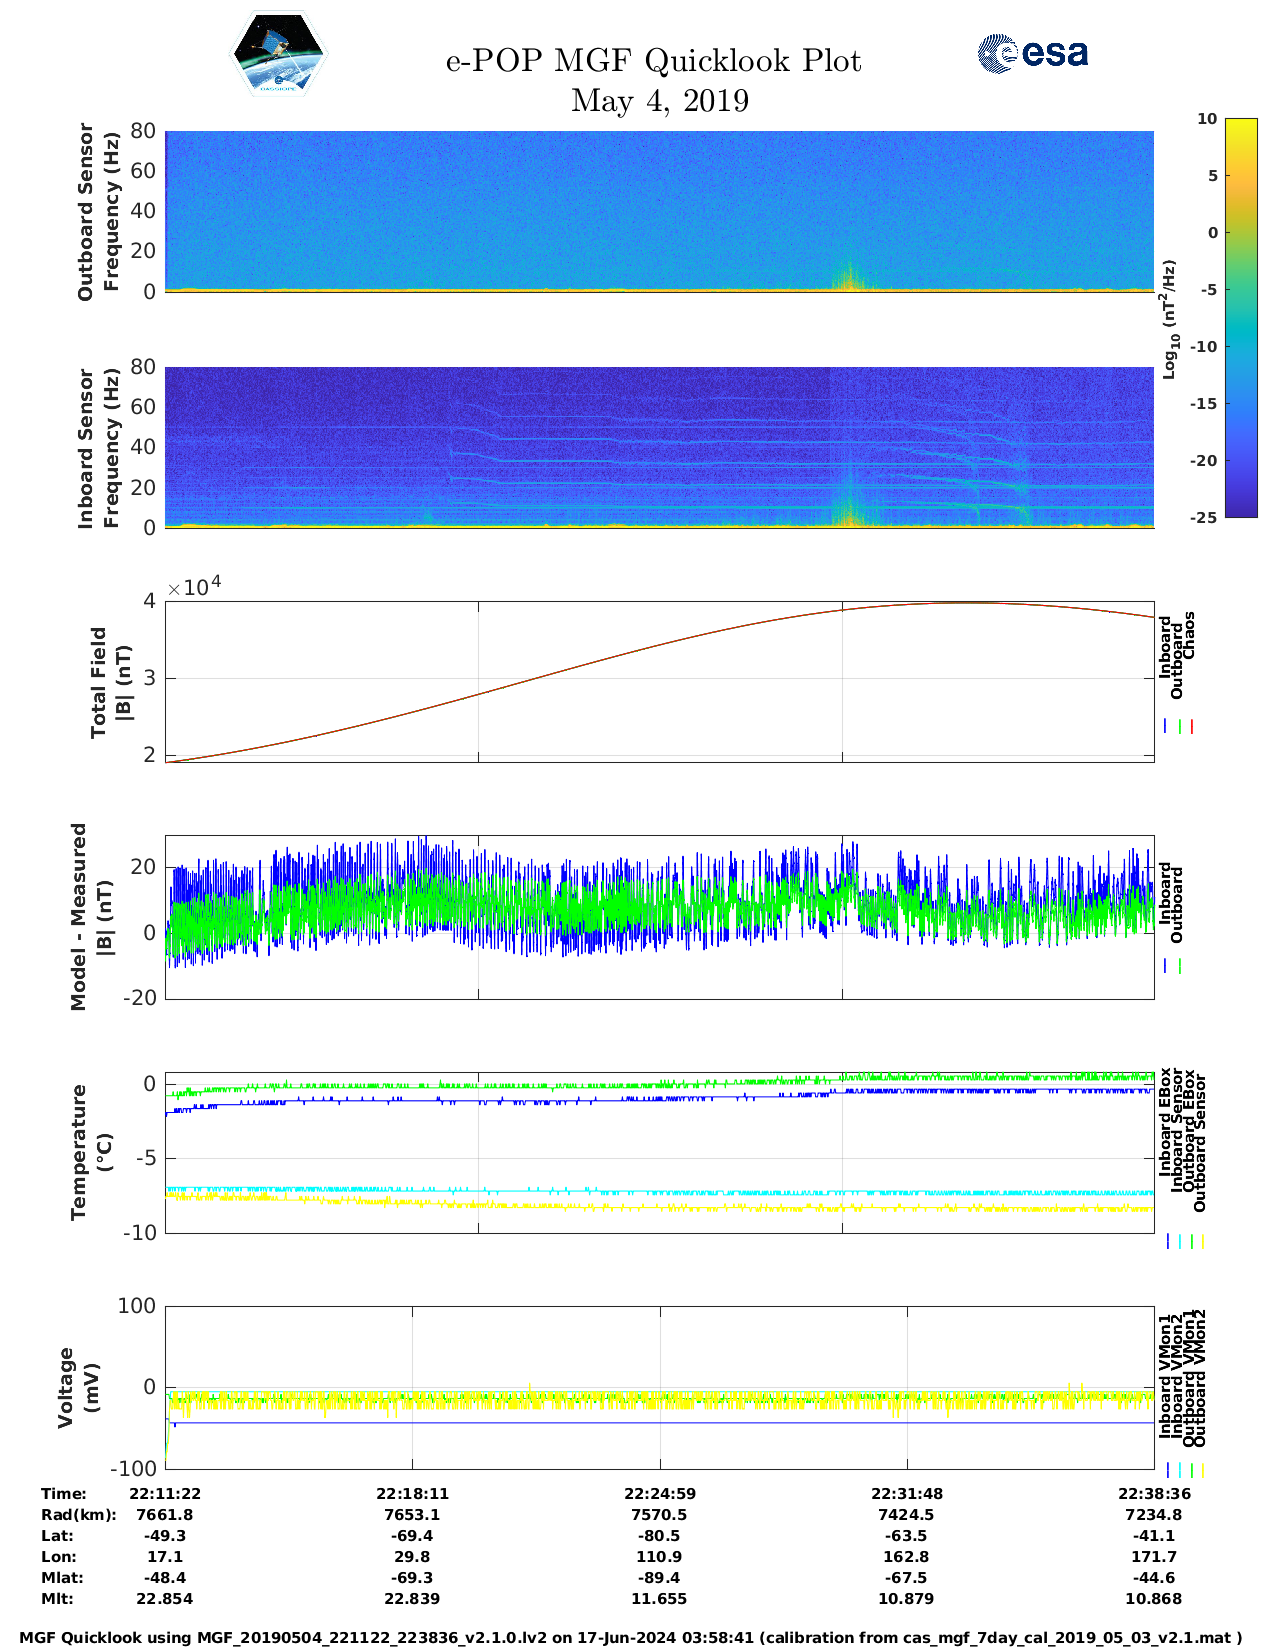Click the Mlat value -89.4
The height and width of the screenshot is (1650, 1275).
click(x=660, y=1577)
